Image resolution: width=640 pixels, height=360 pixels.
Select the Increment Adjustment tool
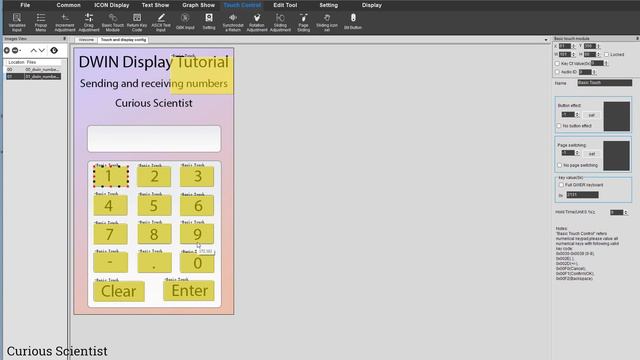point(65,22)
